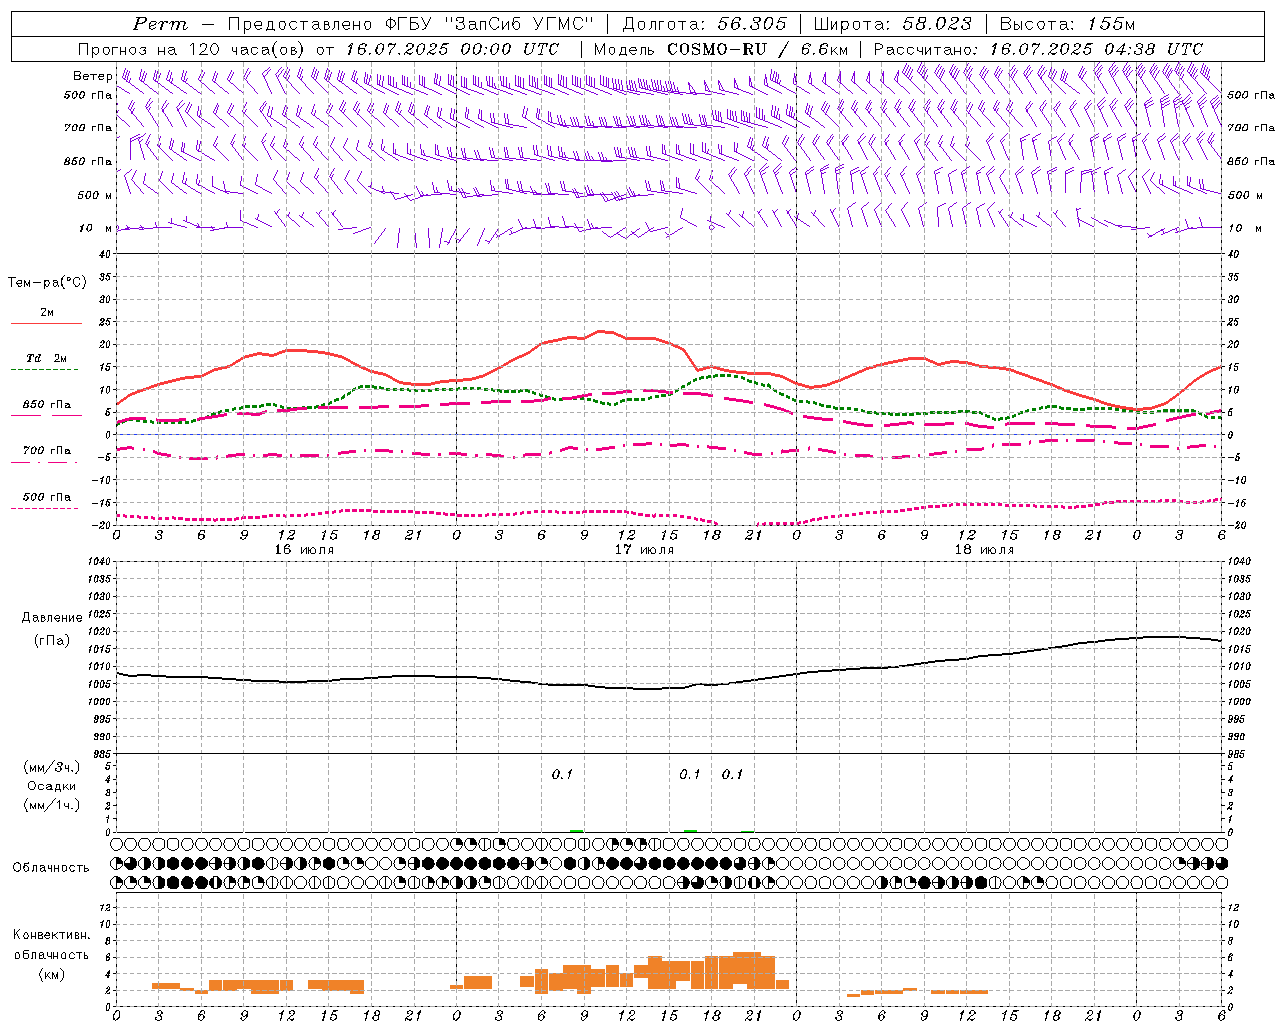Click the "Высота: 155м" header field
The width and height of the screenshot is (1280, 1024).
click(1067, 24)
